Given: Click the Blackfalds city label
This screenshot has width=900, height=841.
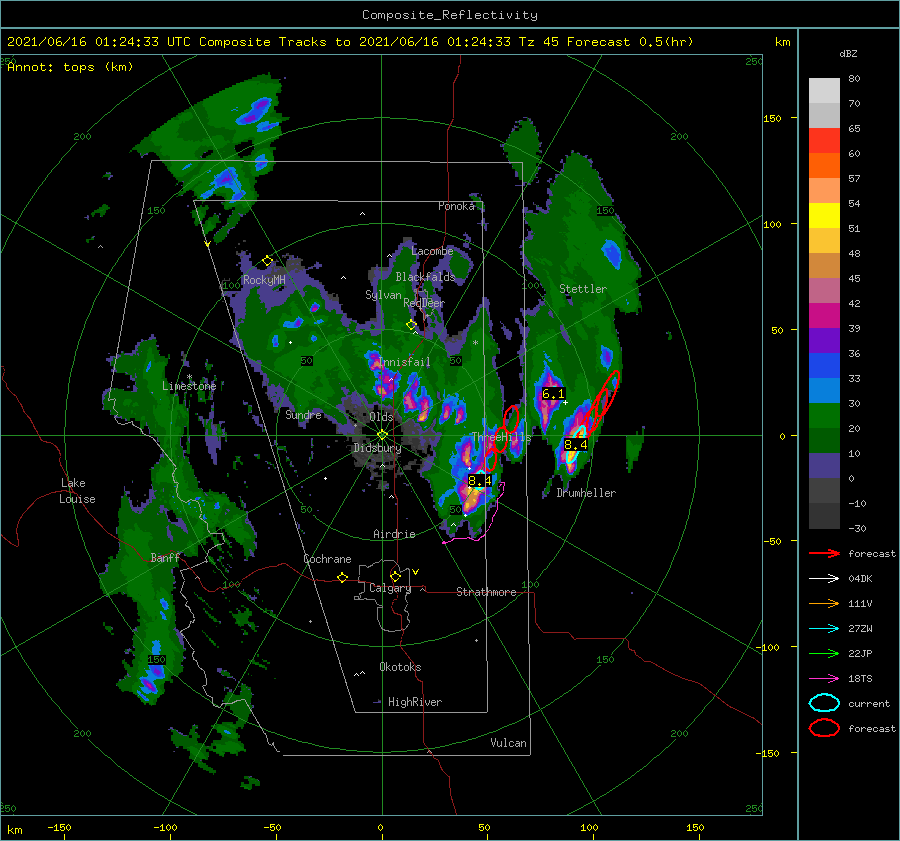Looking at the screenshot, I should [x=425, y=277].
